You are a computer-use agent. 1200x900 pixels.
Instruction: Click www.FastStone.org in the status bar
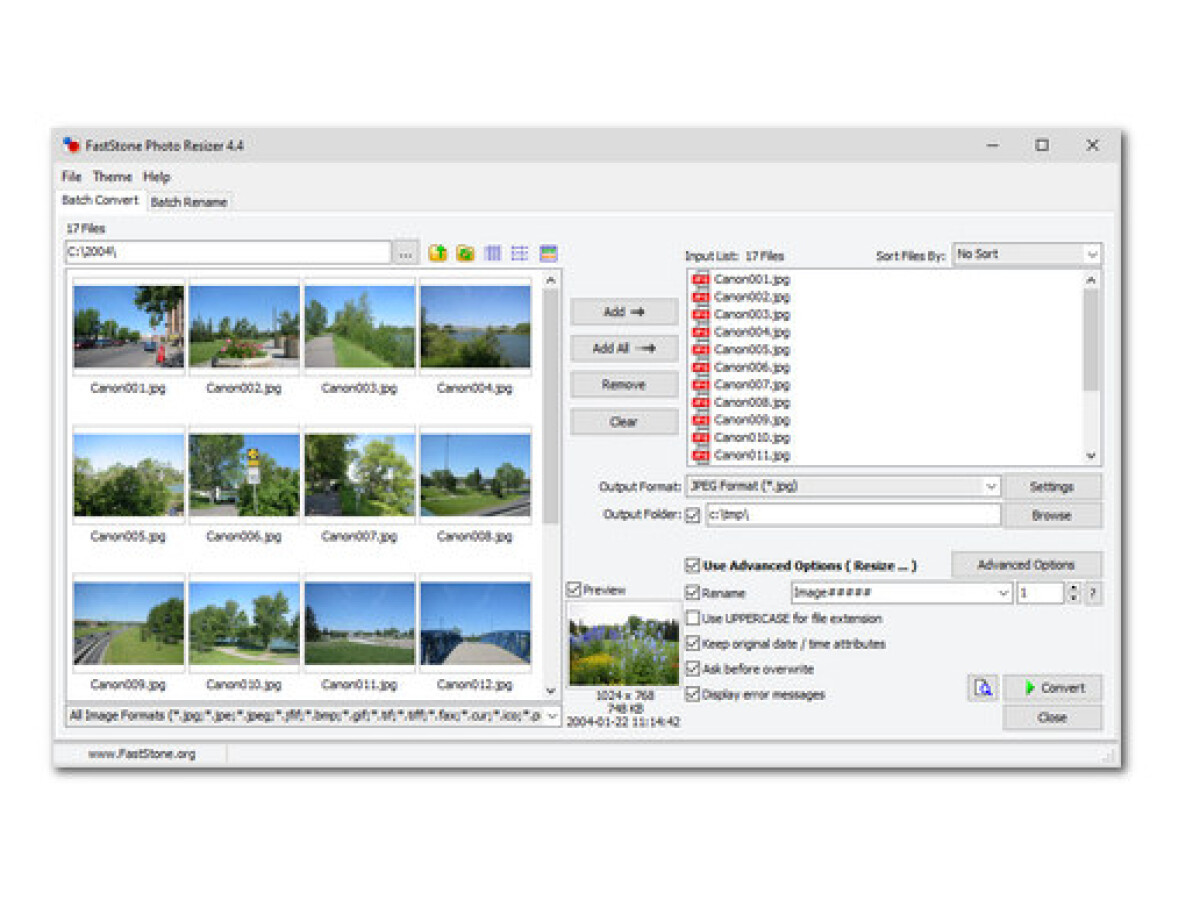click(142, 754)
